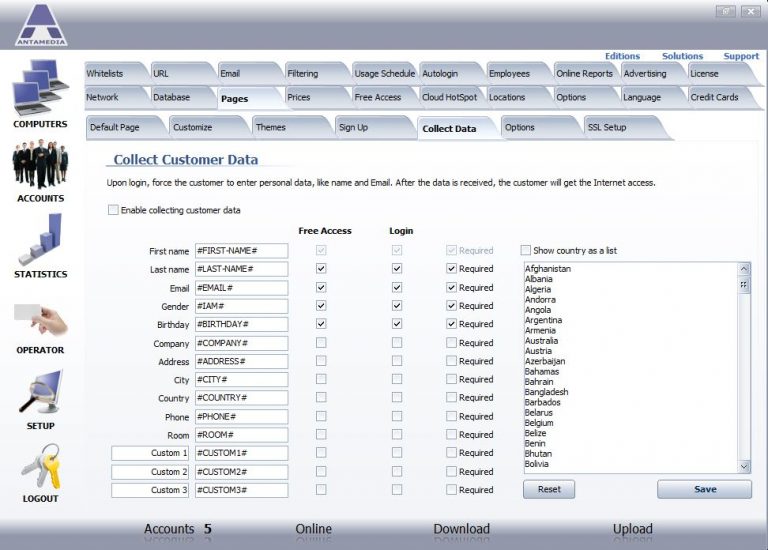768x550 pixels.
Task: Open the Solutions link
Action: tap(682, 56)
